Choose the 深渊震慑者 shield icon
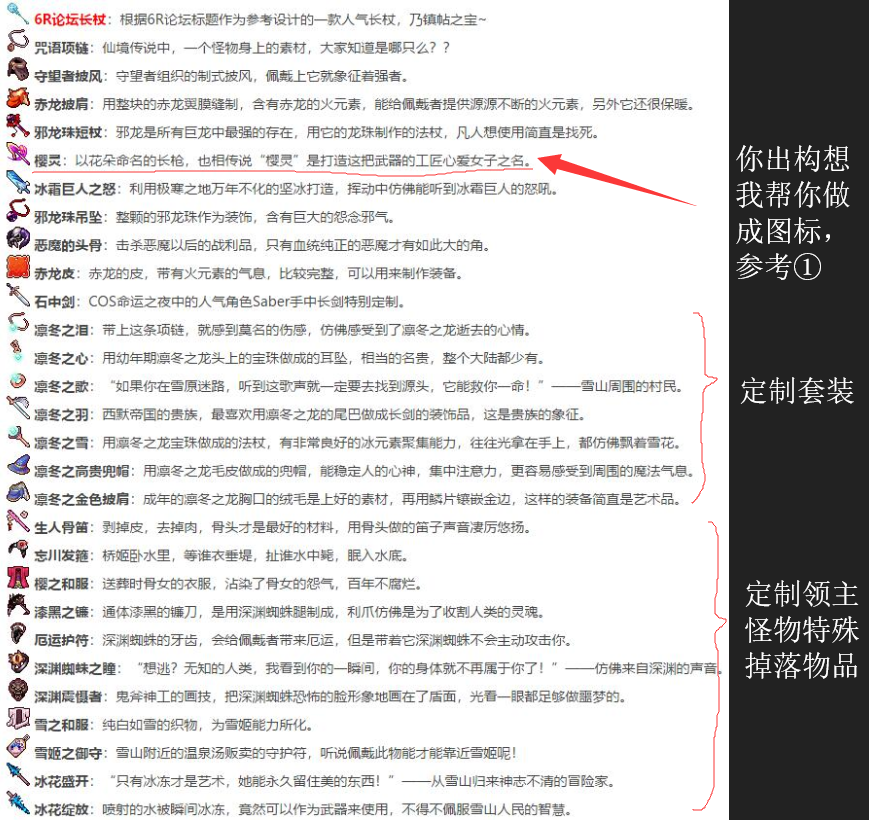This screenshot has height=820, width=869. pos(18,690)
